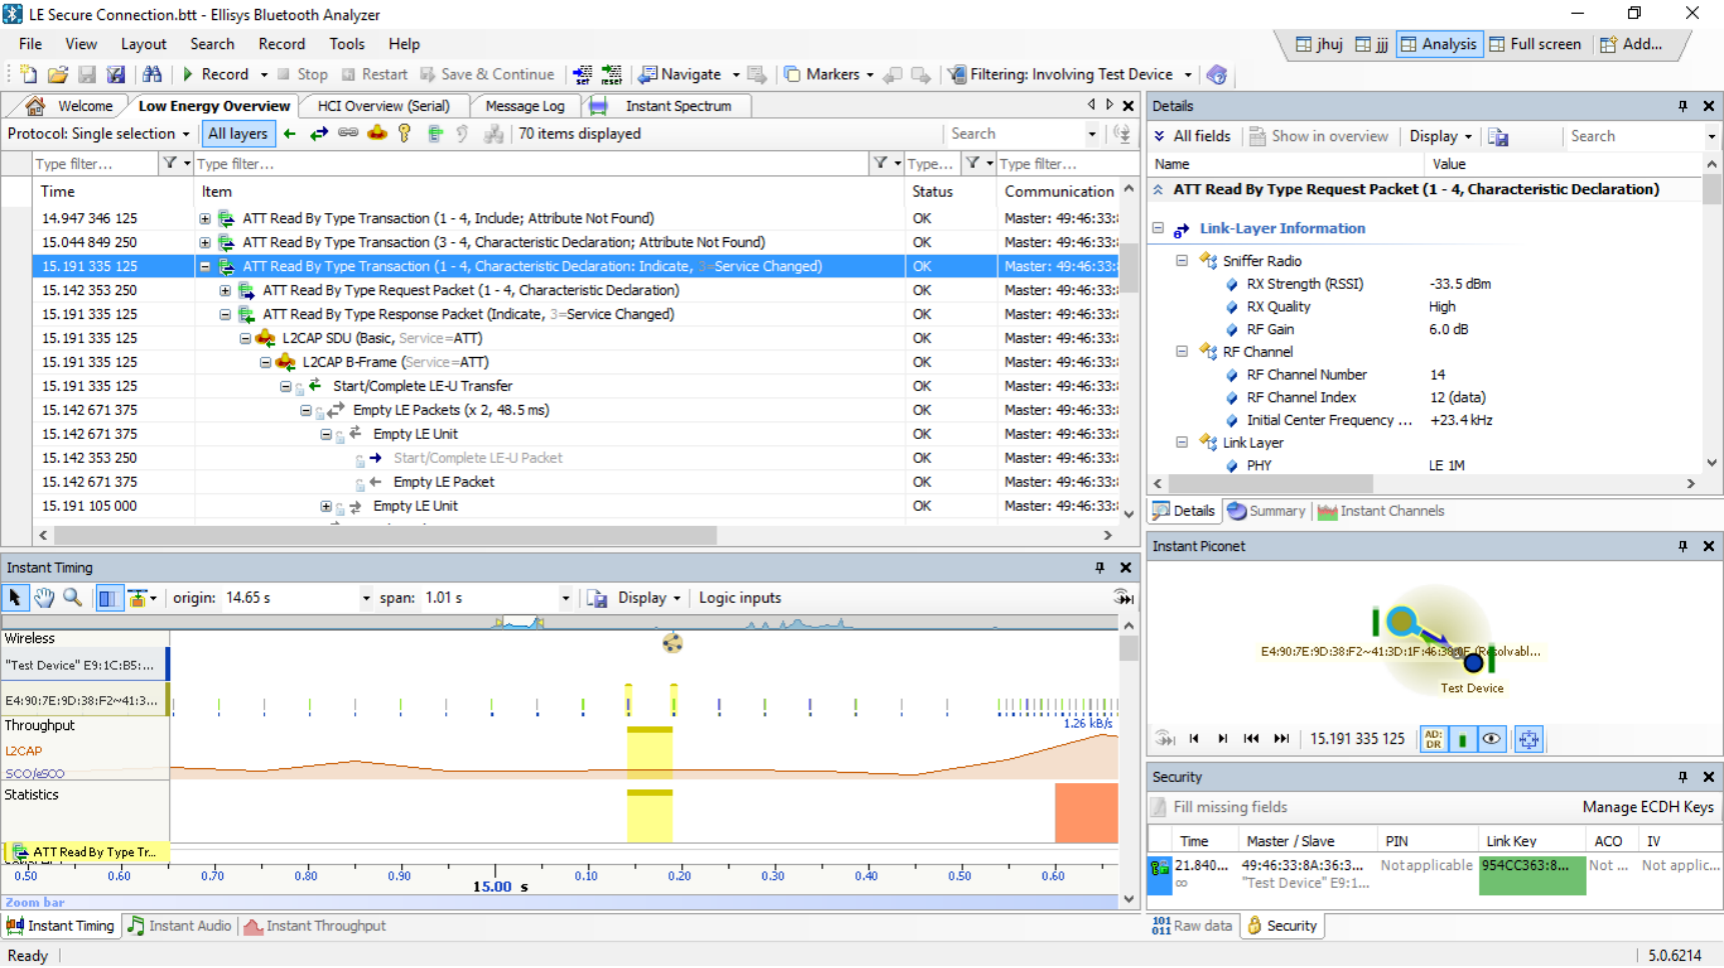The image size is (1724, 968).
Task: Select the hand pan tool in Instant Timing
Action: pos(44,598)
